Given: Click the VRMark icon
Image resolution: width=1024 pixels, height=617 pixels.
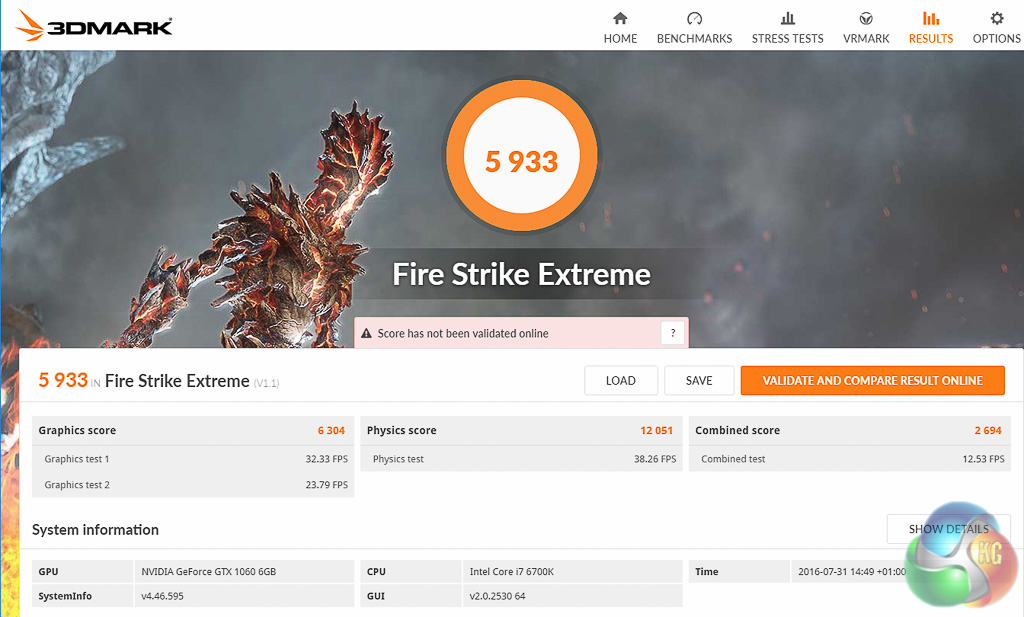Looking at the screenshot, I should (x=866, y=18).
